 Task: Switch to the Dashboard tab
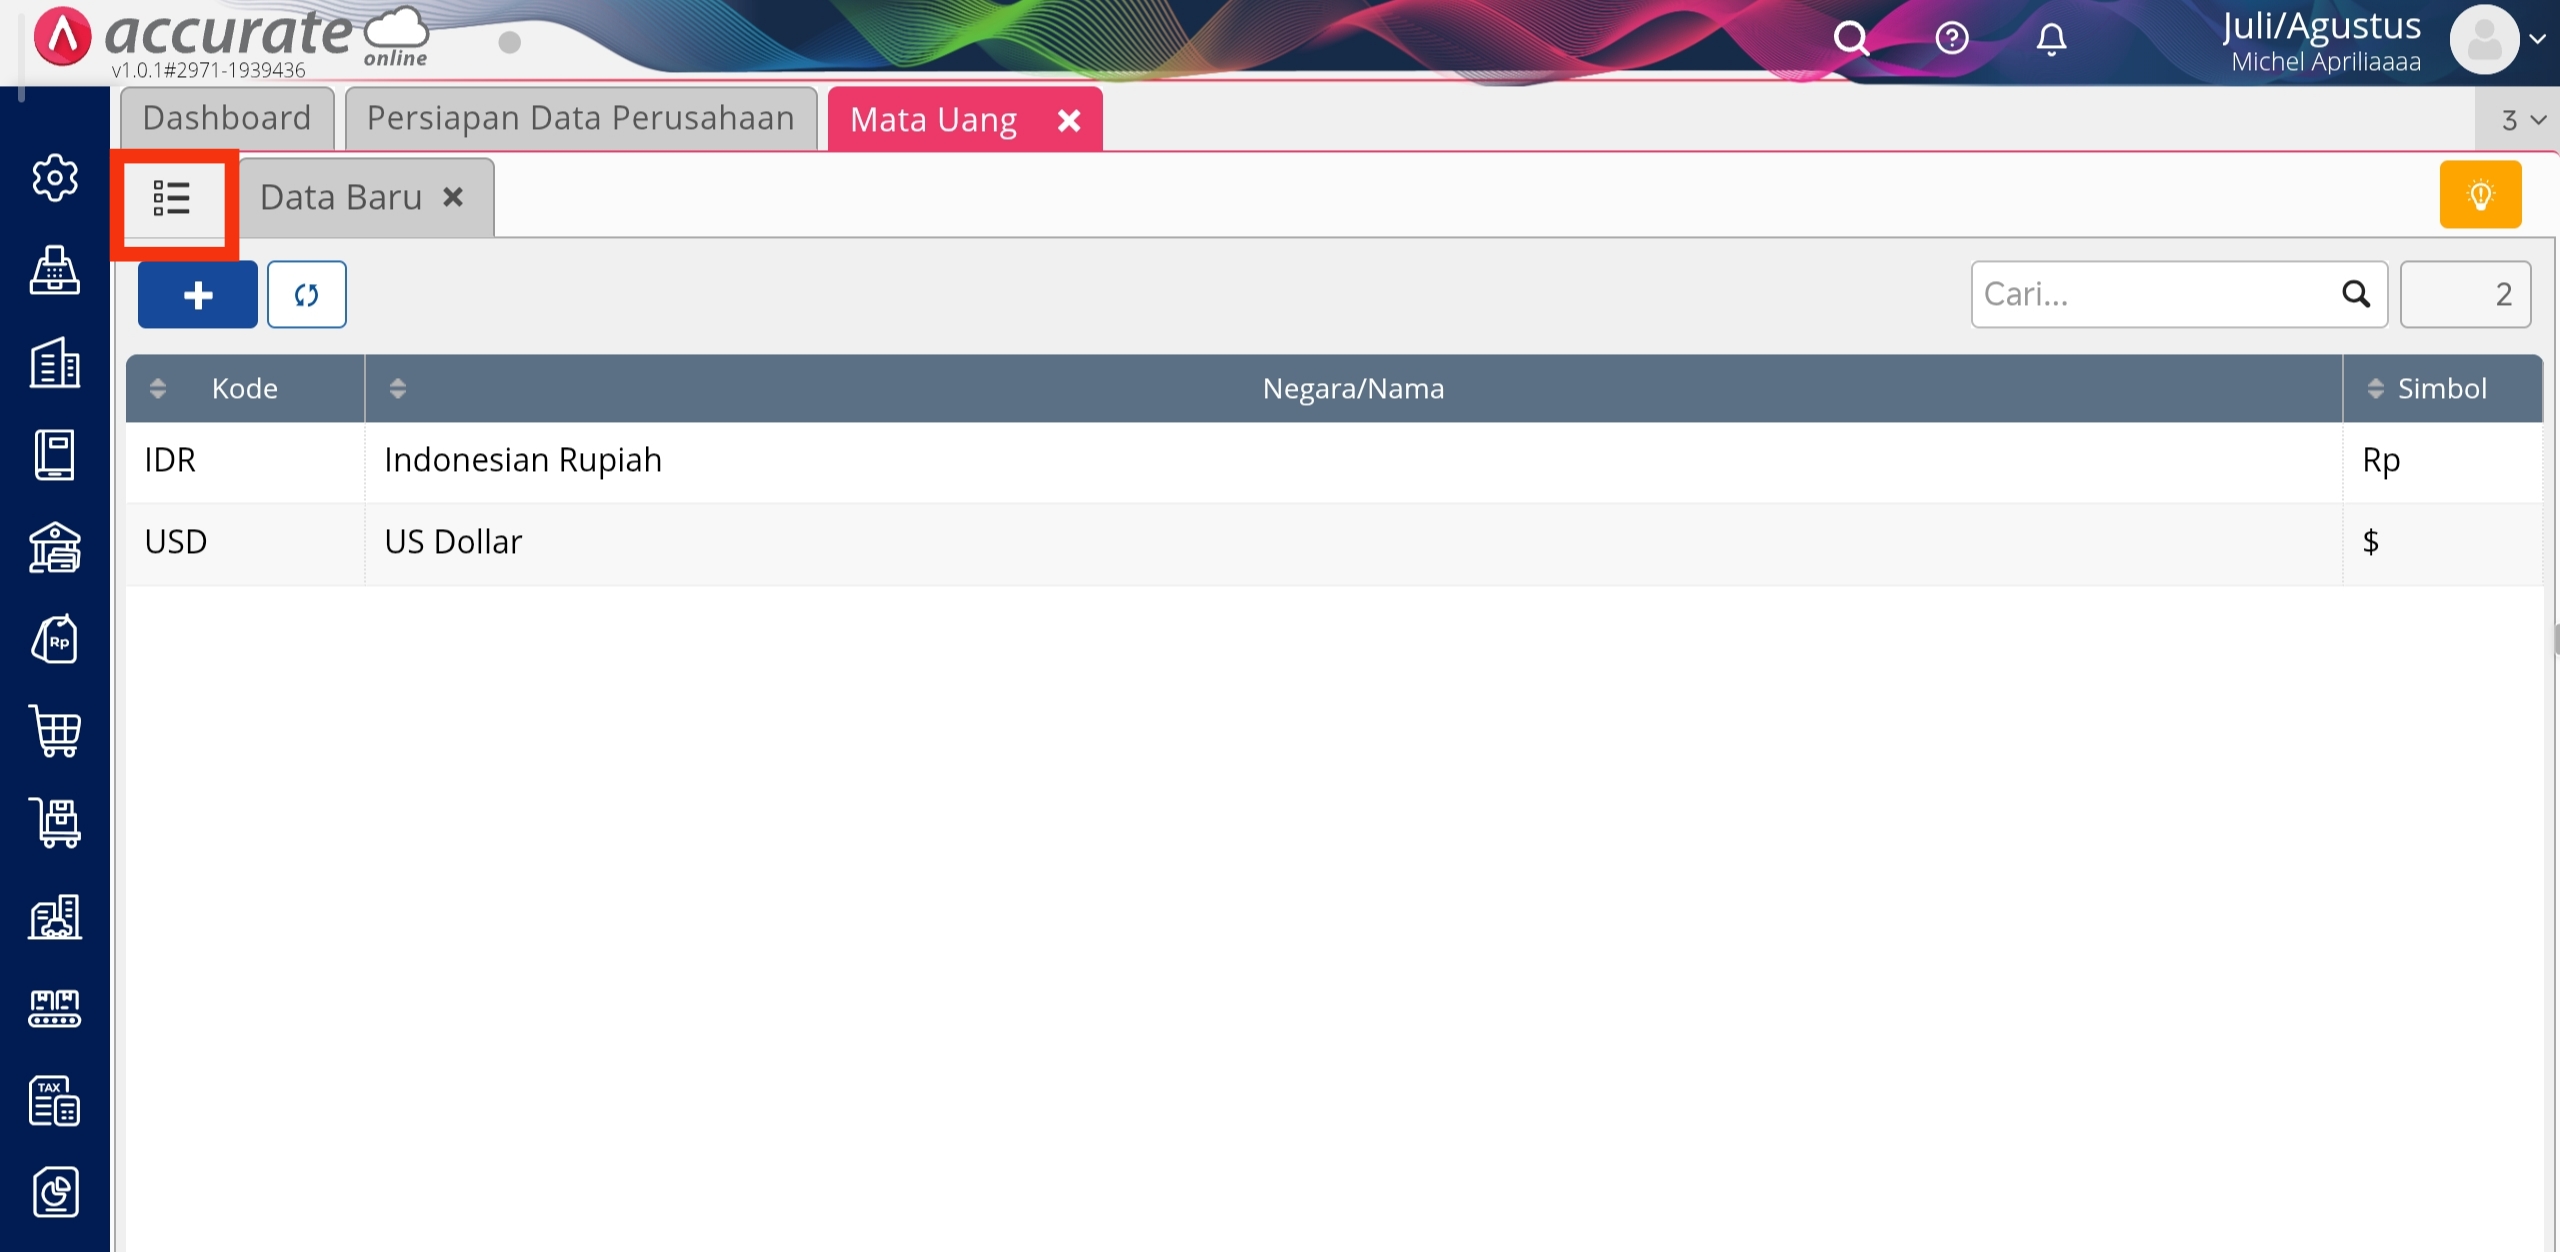[227, 118]
